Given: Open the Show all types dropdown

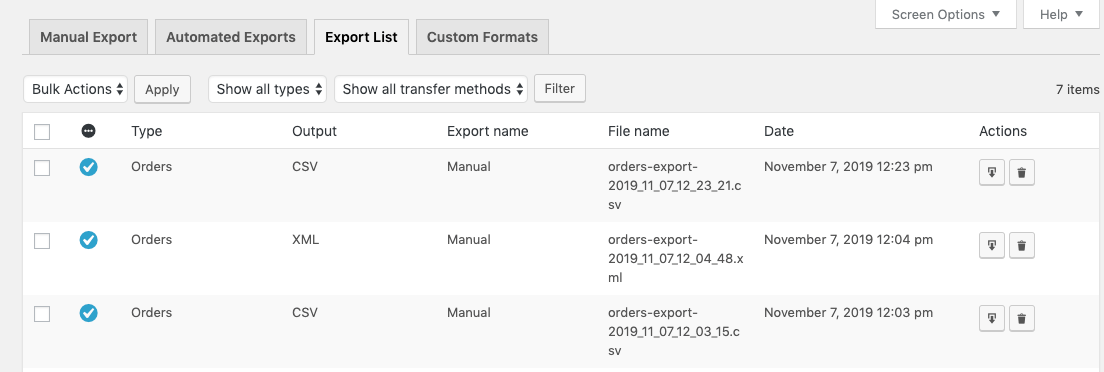Looking at the screenshot, I should click(x=268, y=89).
